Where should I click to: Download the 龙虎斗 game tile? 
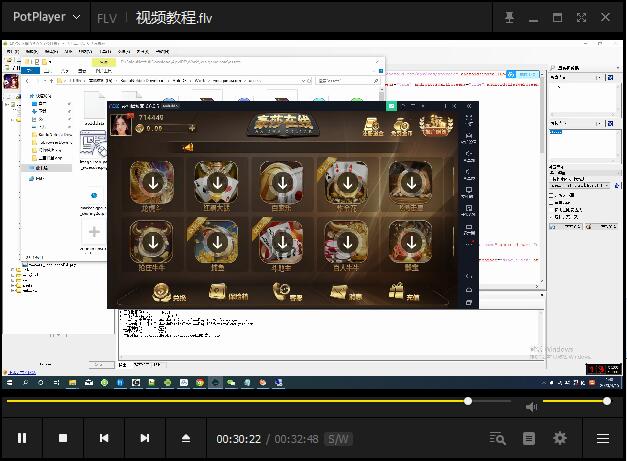153,183
